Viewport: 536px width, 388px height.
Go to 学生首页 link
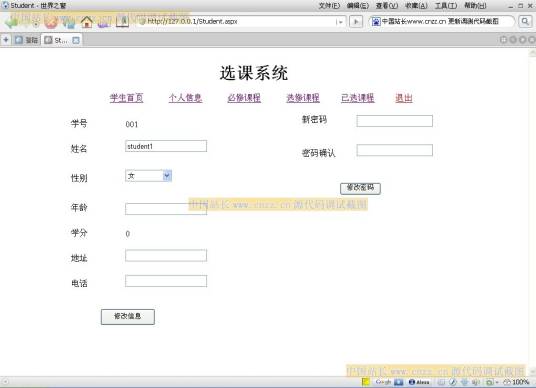click(126, 98)
